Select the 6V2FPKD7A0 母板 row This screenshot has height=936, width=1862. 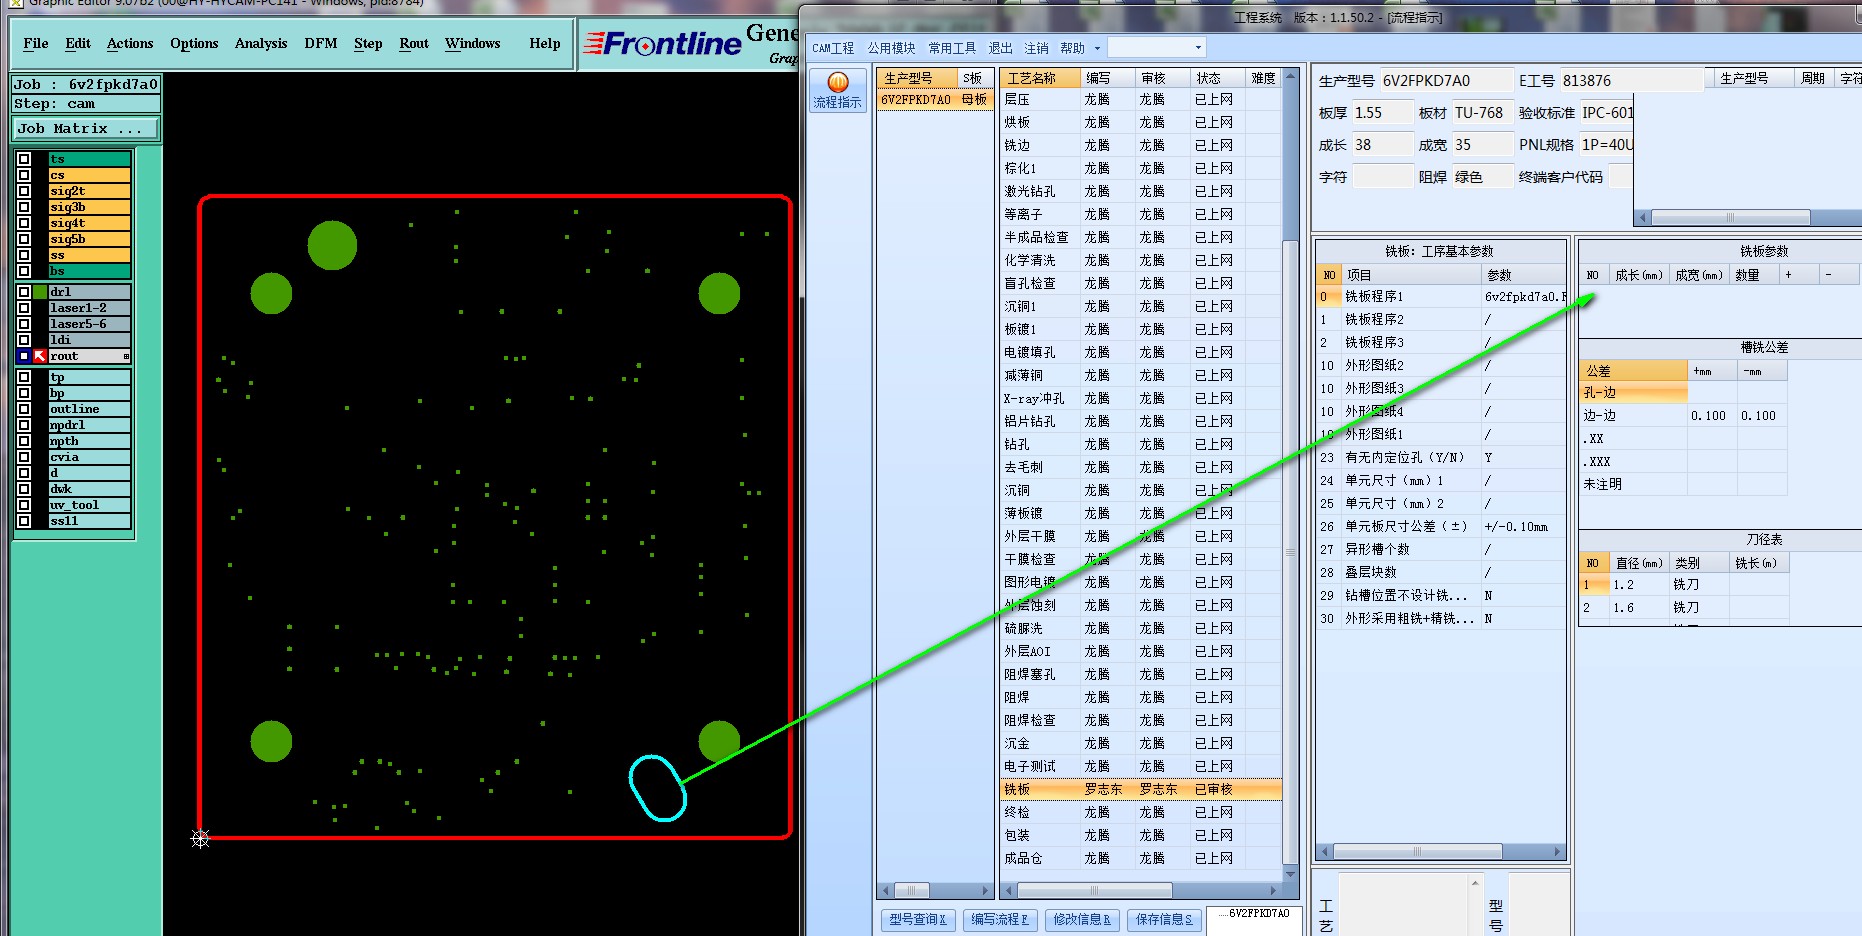coord(934,99)
